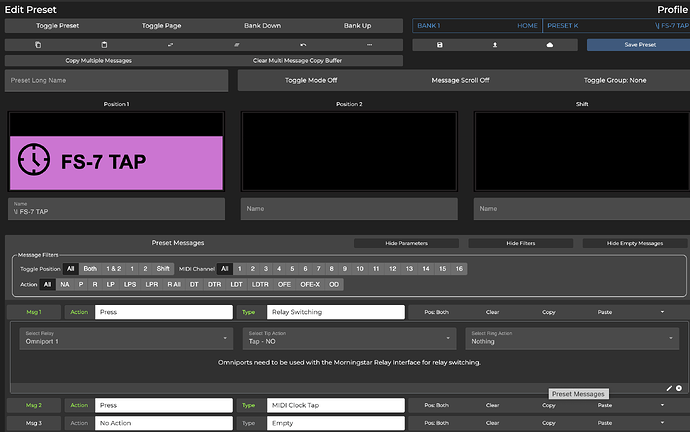
Task: Open the Select Ring Action dropdown
Action: [x=568, y=338]
